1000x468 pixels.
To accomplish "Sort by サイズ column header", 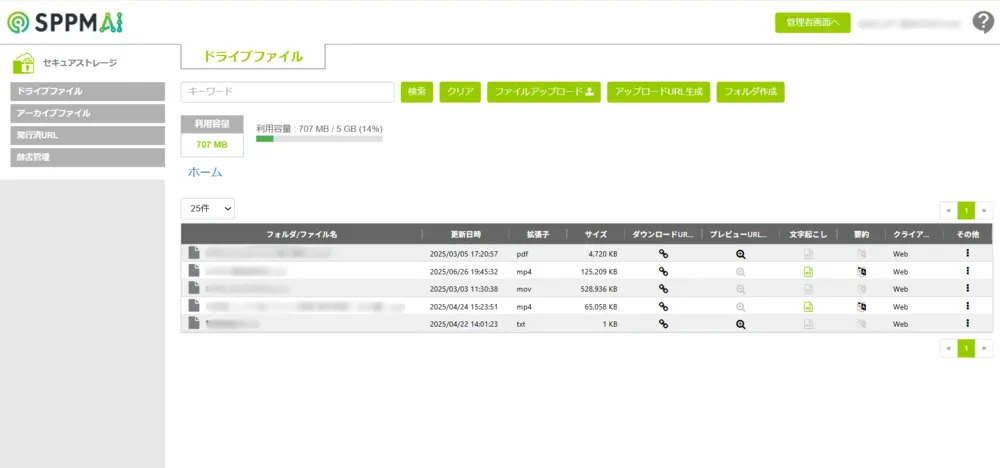I will tap(596, 234).
